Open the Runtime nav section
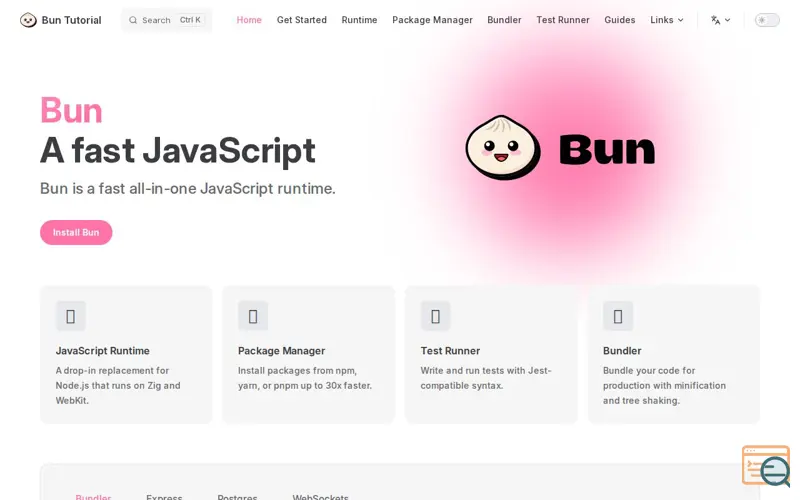The height and width of the screenshot is (500, 800). pos(359,20)
